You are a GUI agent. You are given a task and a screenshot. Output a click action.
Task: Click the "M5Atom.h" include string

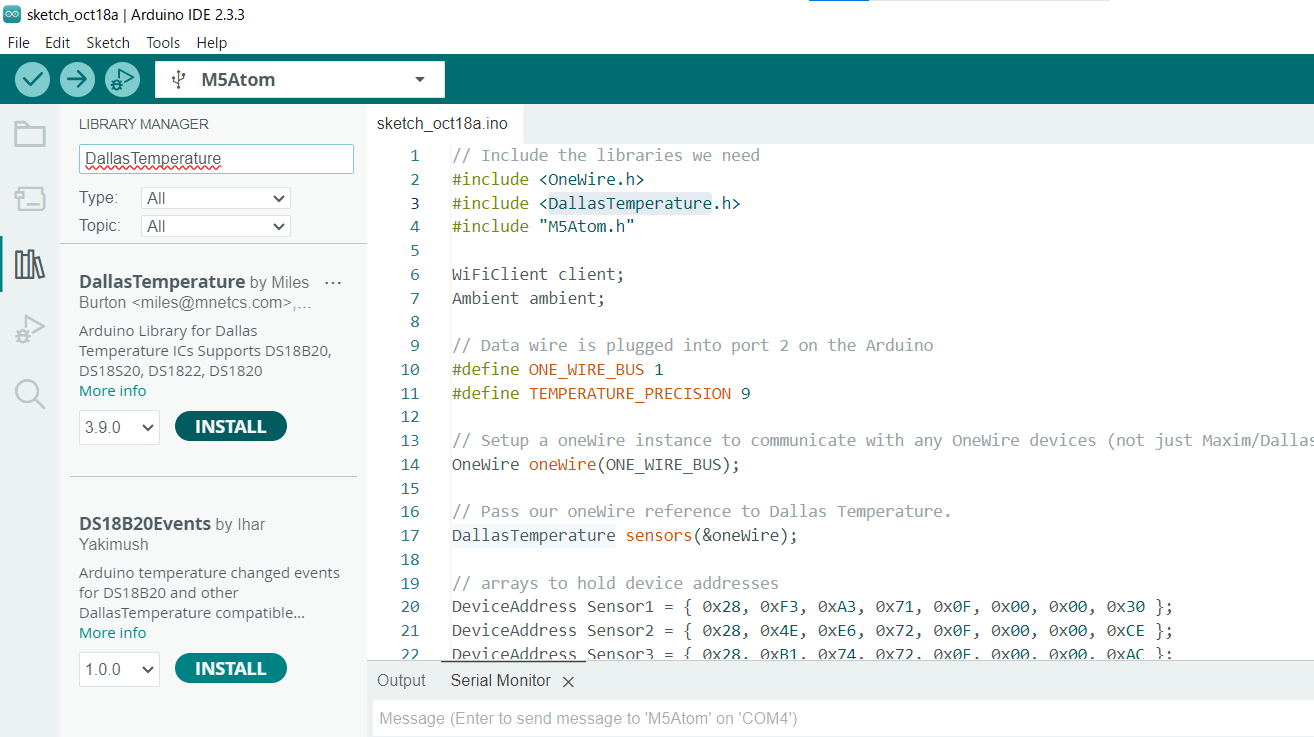click(587, 227)
